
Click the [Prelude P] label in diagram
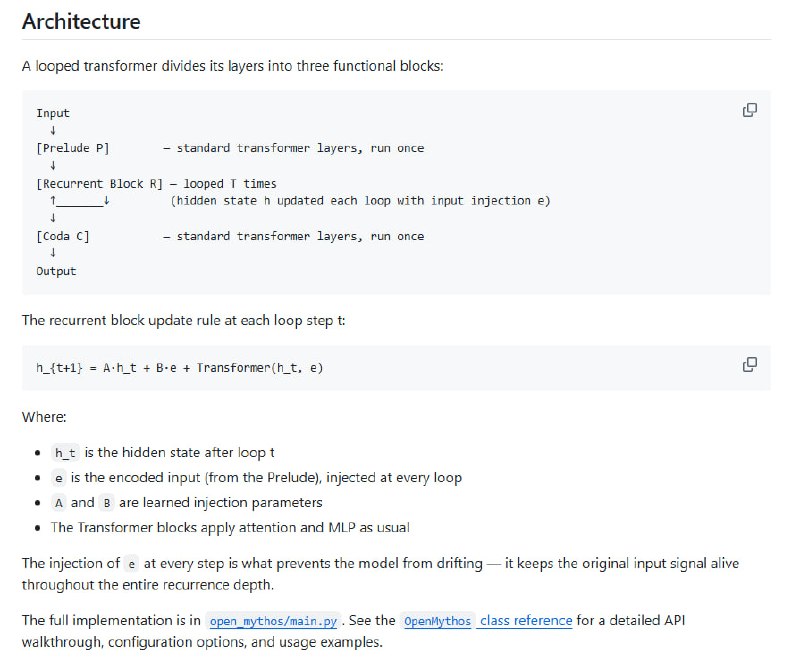coord(72,148)
